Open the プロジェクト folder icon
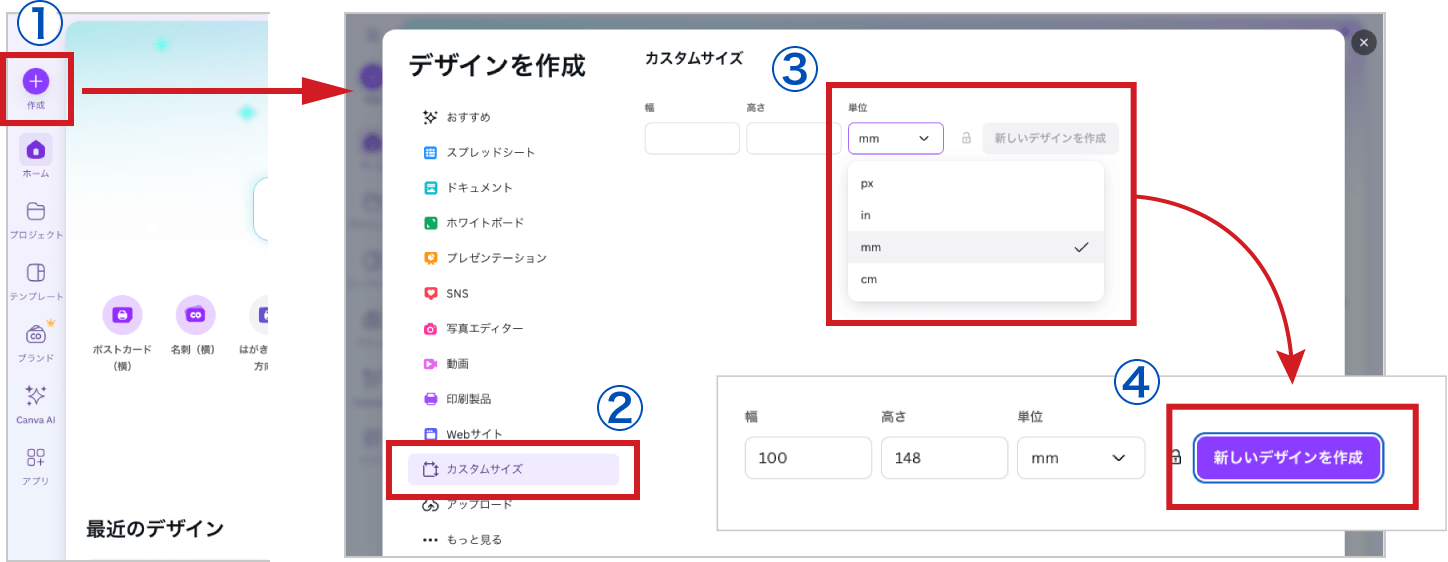Image resolution: width=1448 pixels, height=562 pixels. [36, 212]
